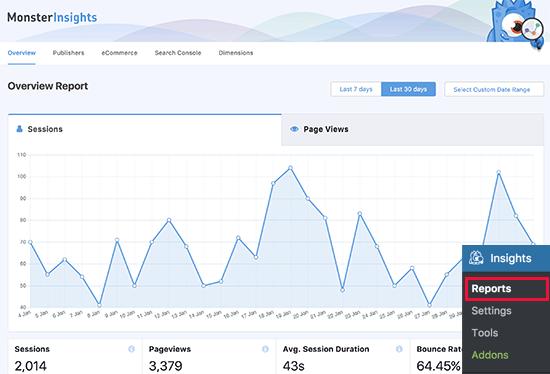The width and height of the screenshot is (550, 374).
Task: Click the Insights menu icon
Action: tap(476, 258)
